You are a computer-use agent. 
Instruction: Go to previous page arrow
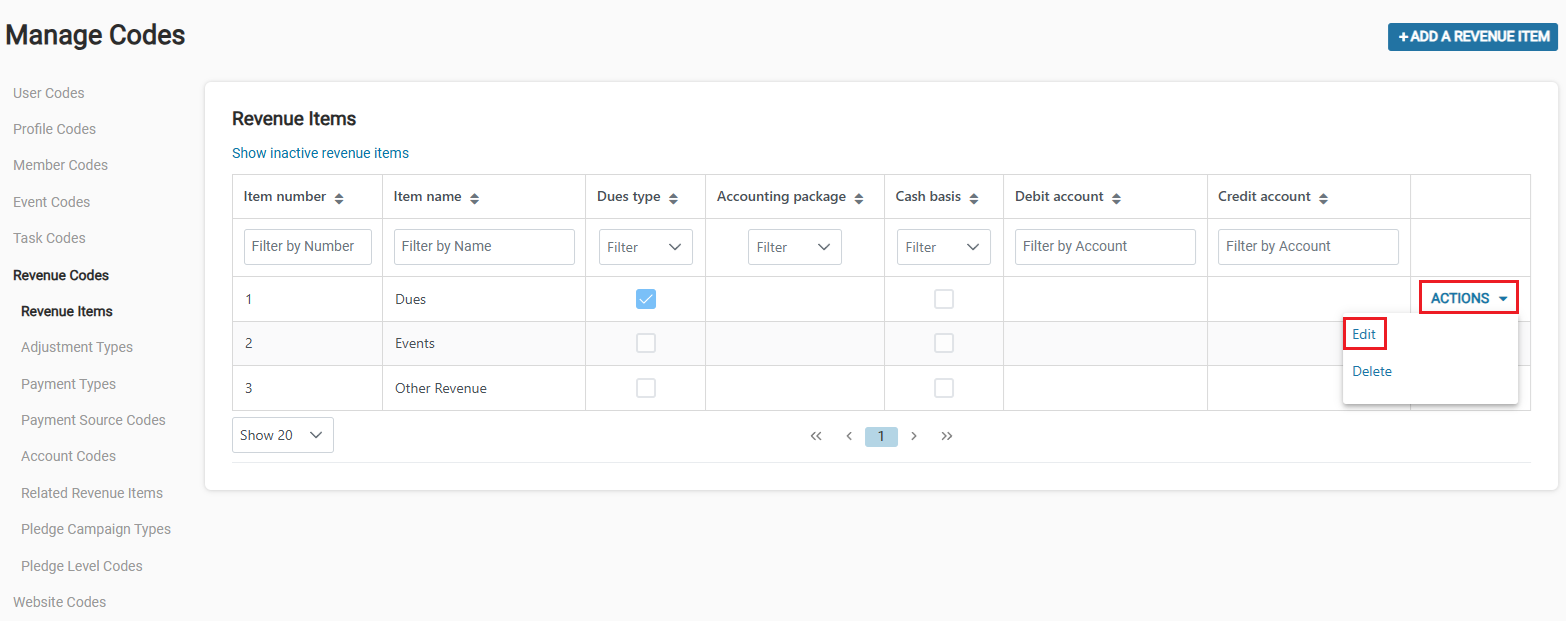click(848, 436)
